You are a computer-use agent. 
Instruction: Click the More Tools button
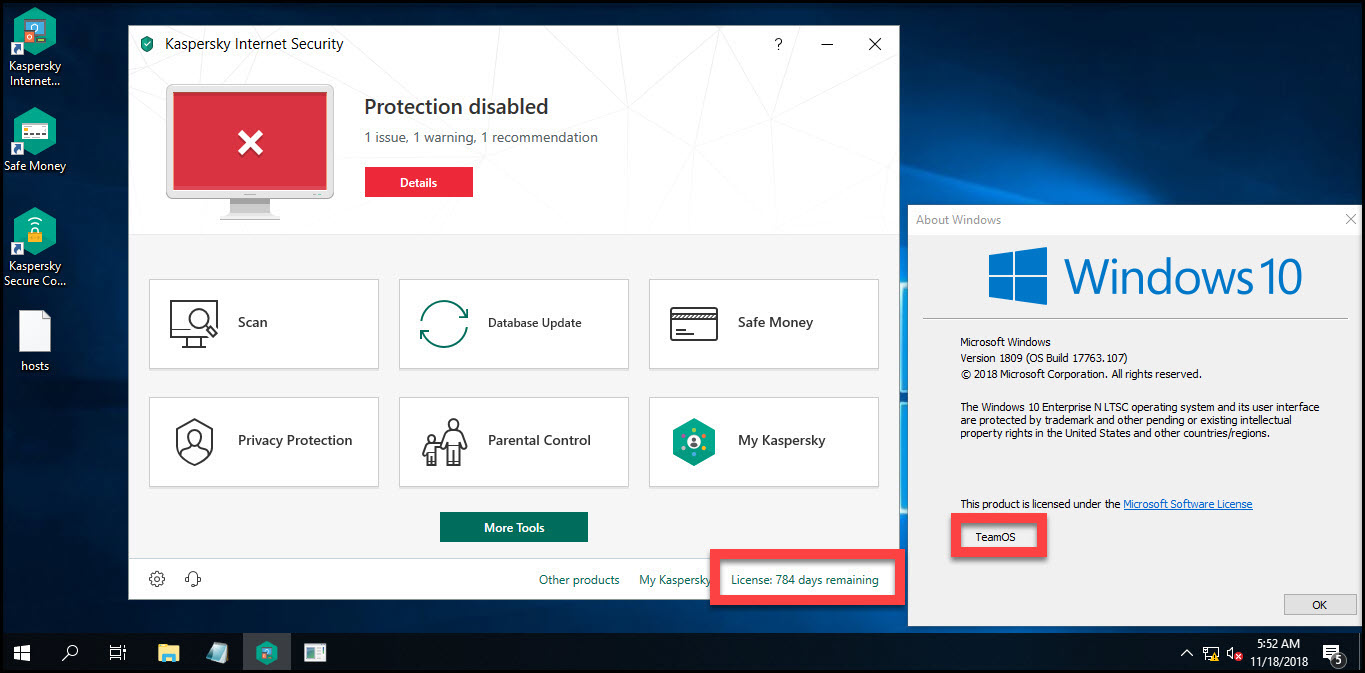(x=514, y=527)
